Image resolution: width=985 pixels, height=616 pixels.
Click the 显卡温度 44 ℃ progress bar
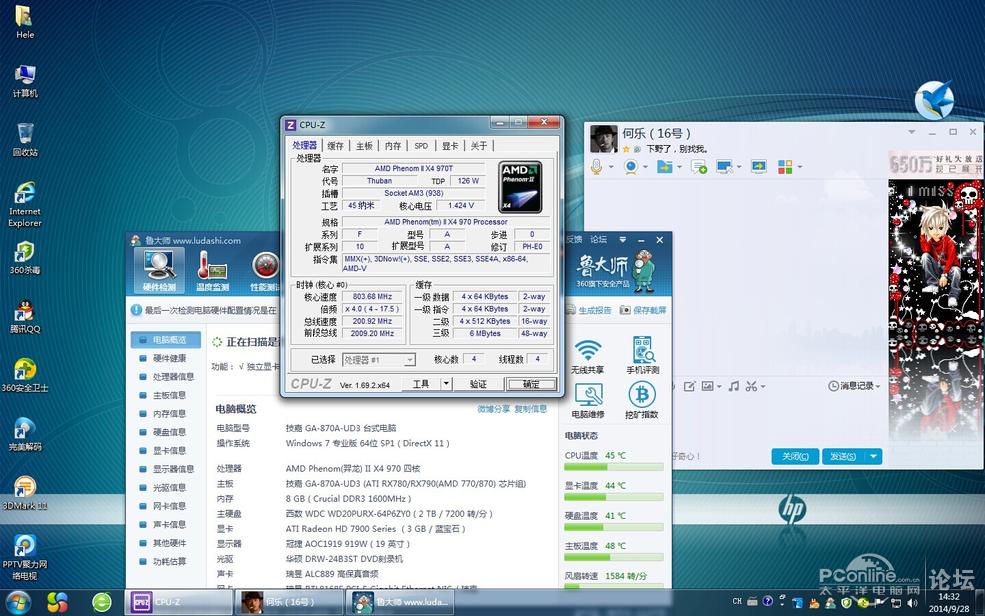click(614, 497)
